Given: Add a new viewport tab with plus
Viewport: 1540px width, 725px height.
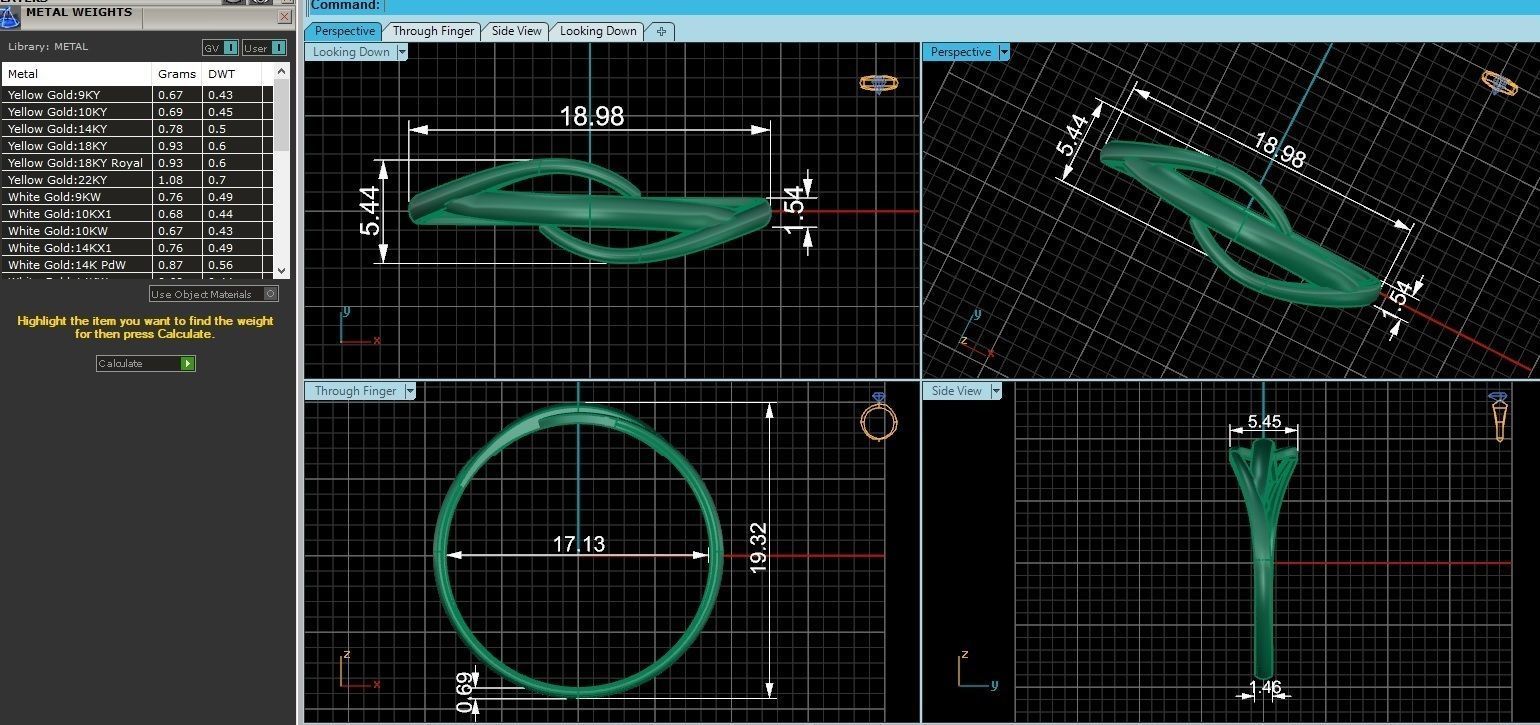Looking at the screenshot, I should pyautogui.click(x=661, y=31).
